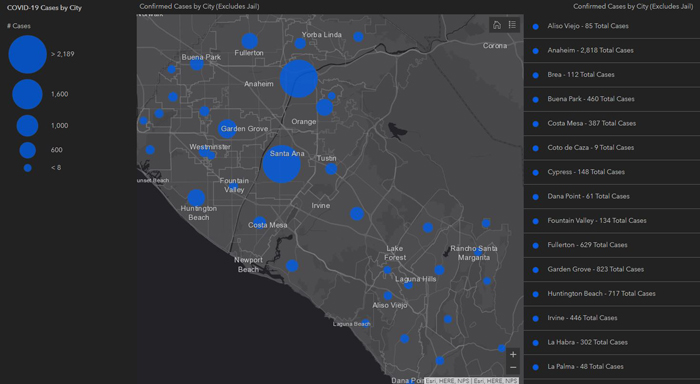Screen dimensions: 700x384
Task: Click the > 2,189 legend circle
Action: (x=27, y=54)
